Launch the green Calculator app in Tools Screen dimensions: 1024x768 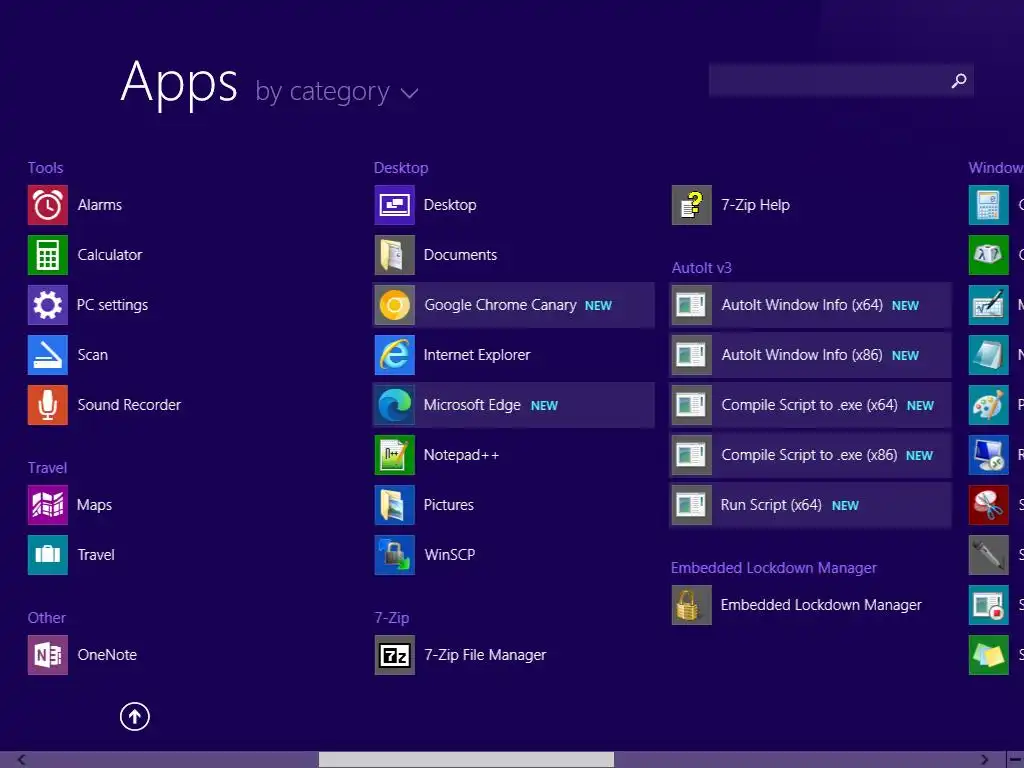click(x=85, y=255)
